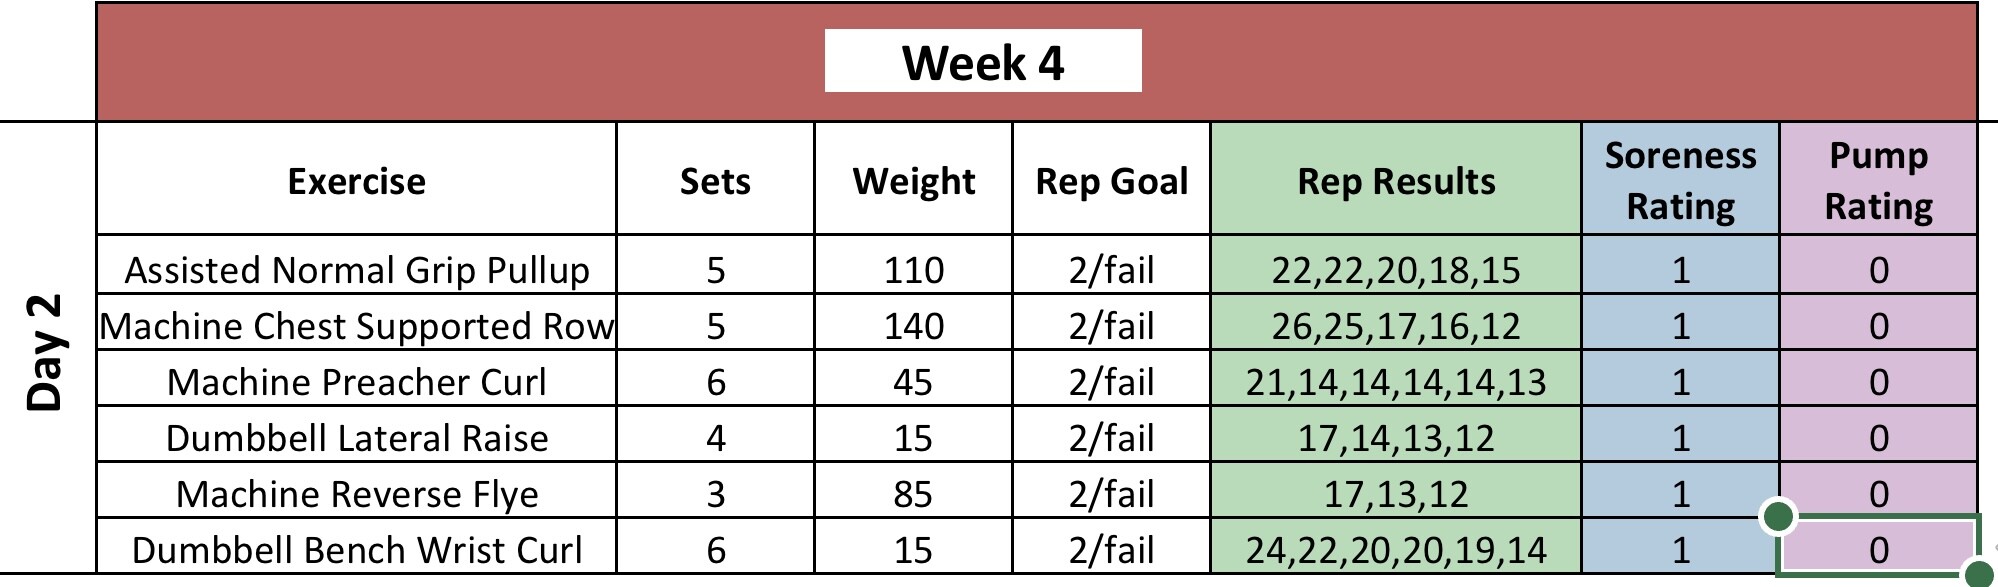Click pump rating for Assisted Normal Grip Pullup

1878,270
